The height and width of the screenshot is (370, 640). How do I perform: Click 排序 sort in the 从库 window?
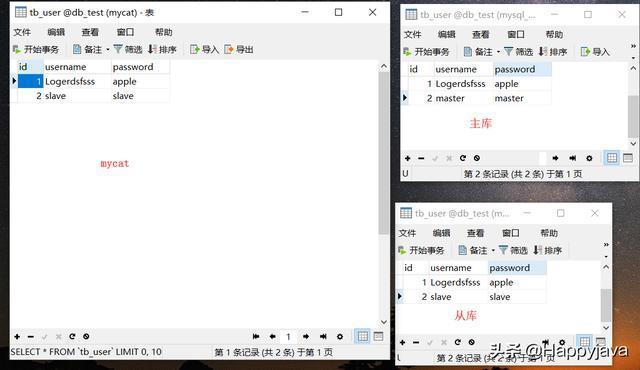[548, 250]
